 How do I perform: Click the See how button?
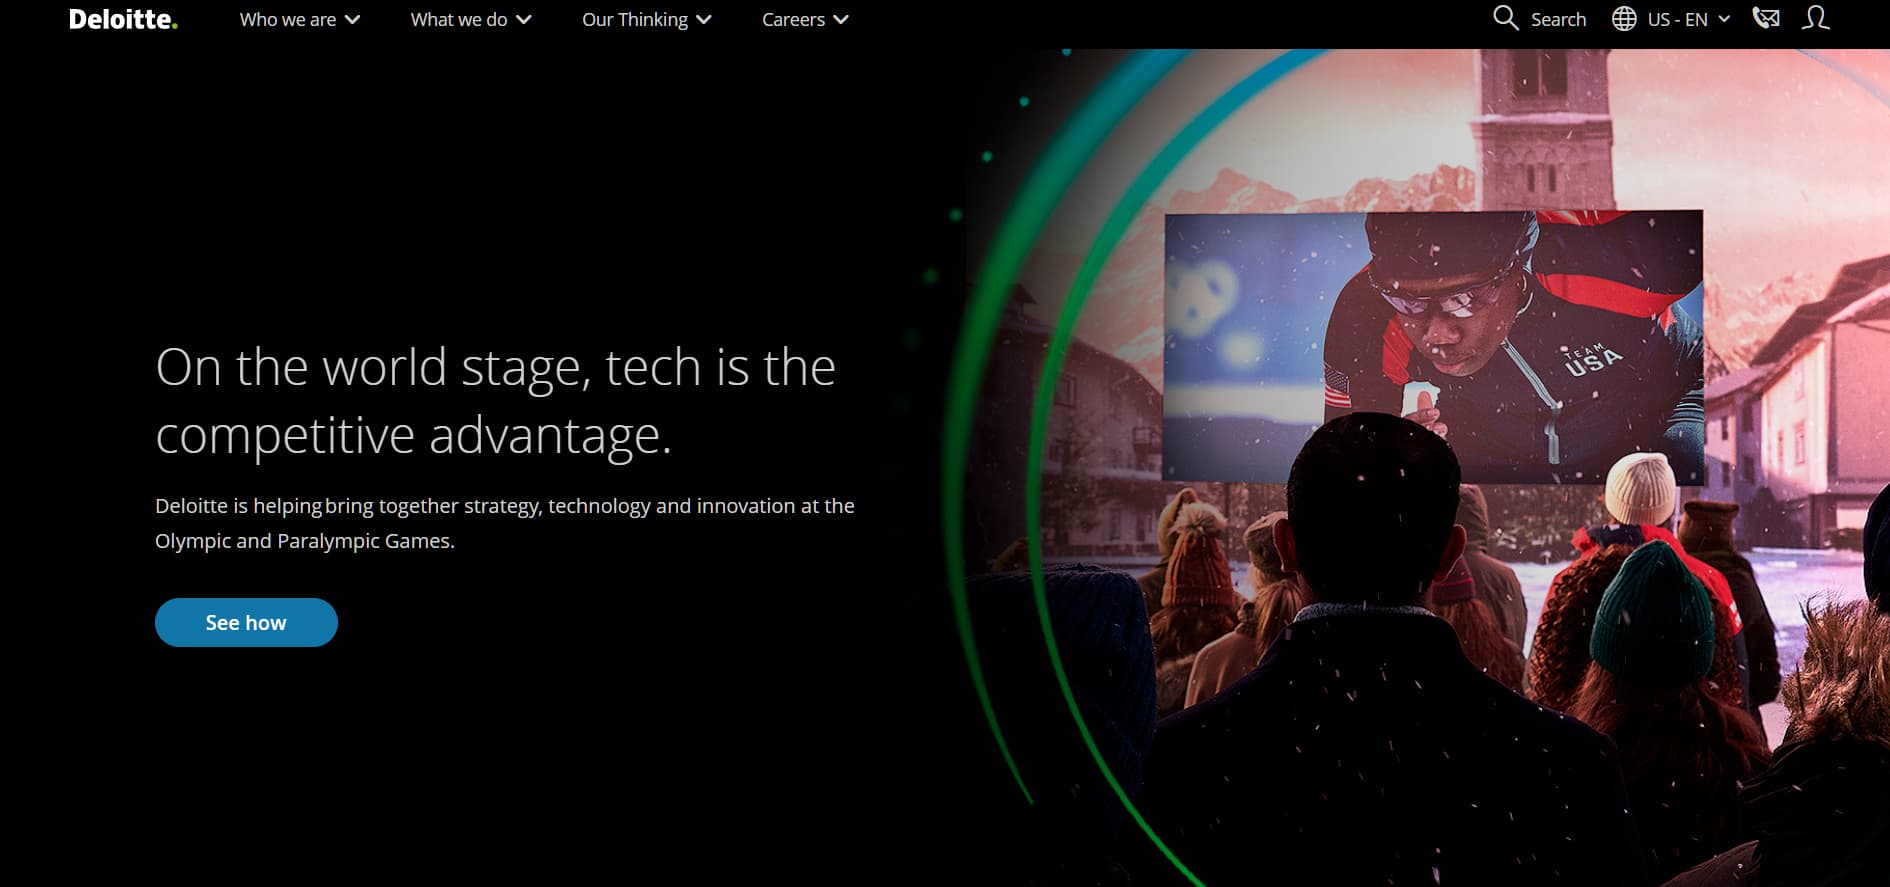246,622
